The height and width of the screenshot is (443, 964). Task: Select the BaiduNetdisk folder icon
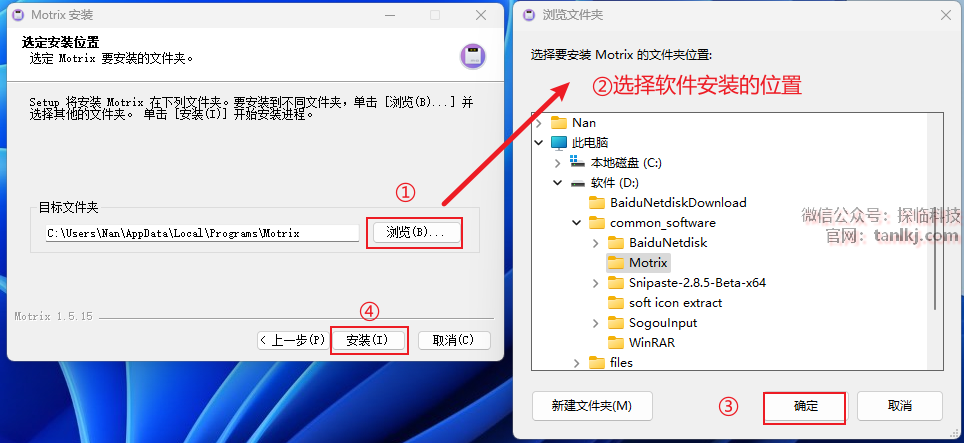point(615,243)
